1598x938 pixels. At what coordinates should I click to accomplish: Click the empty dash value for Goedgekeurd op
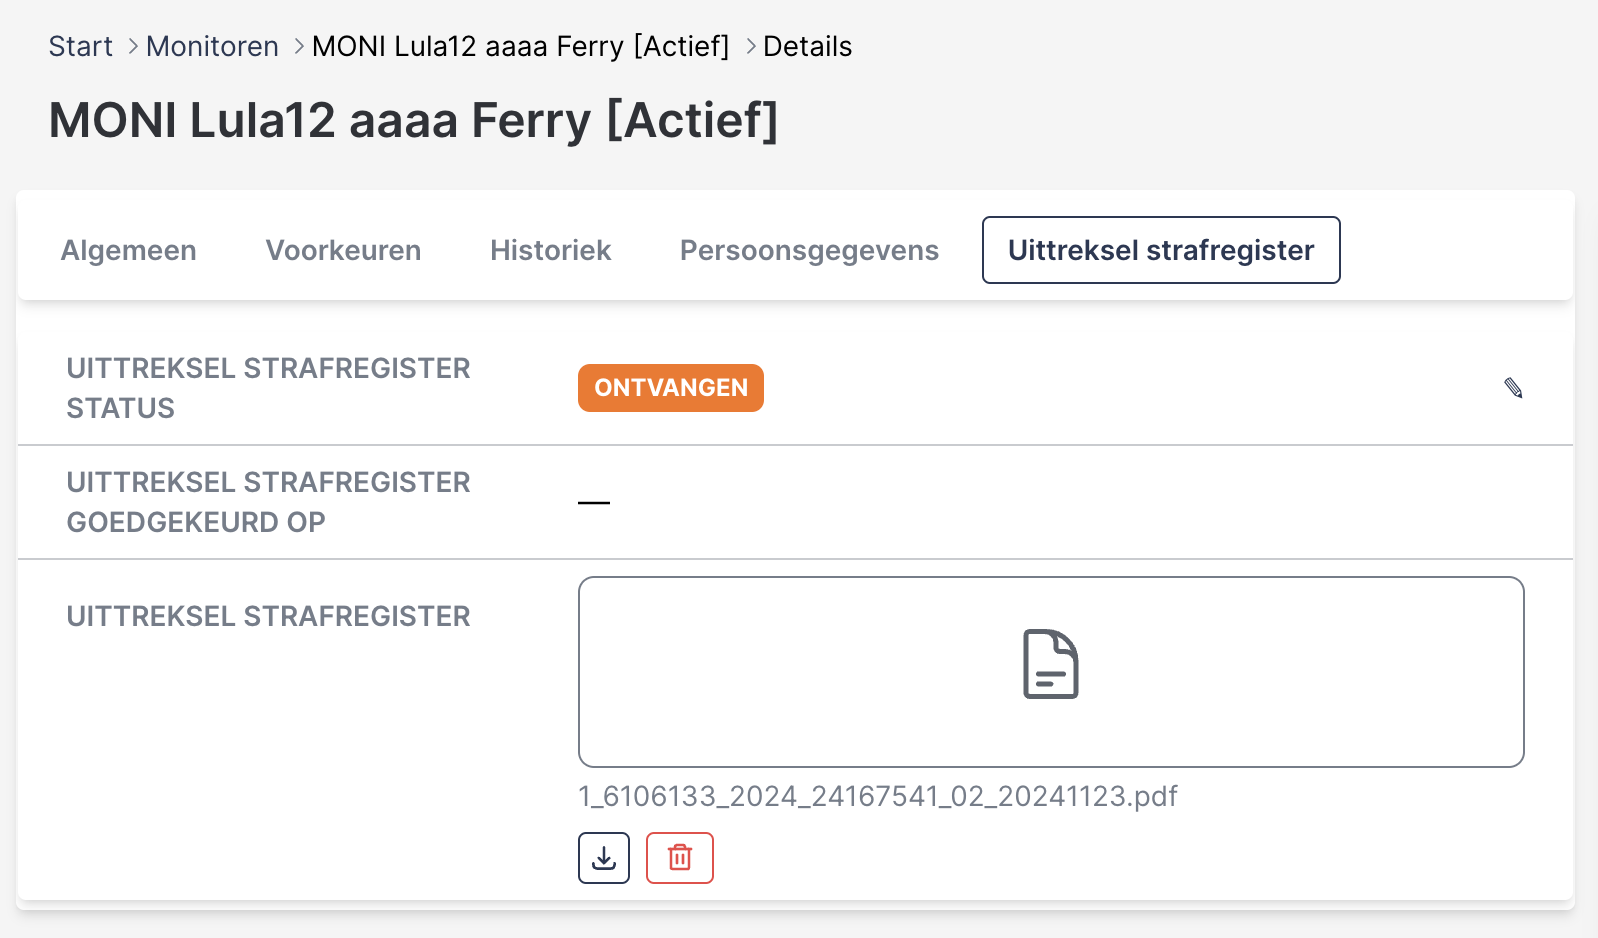coord(594,502)
